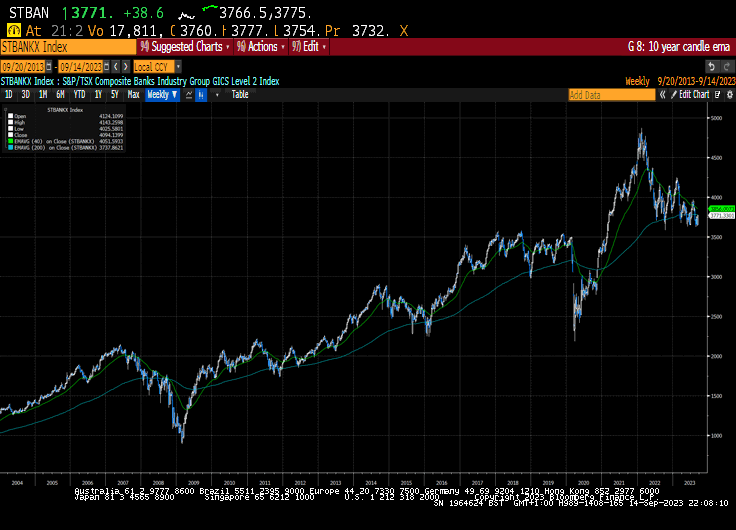Select 1Y time range
The image size is (736, 530).
98,95
